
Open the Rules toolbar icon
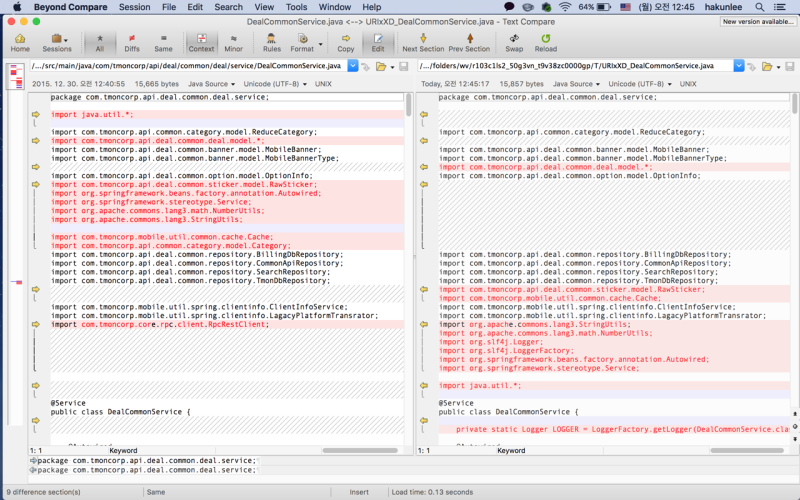(x=271, y=43)
